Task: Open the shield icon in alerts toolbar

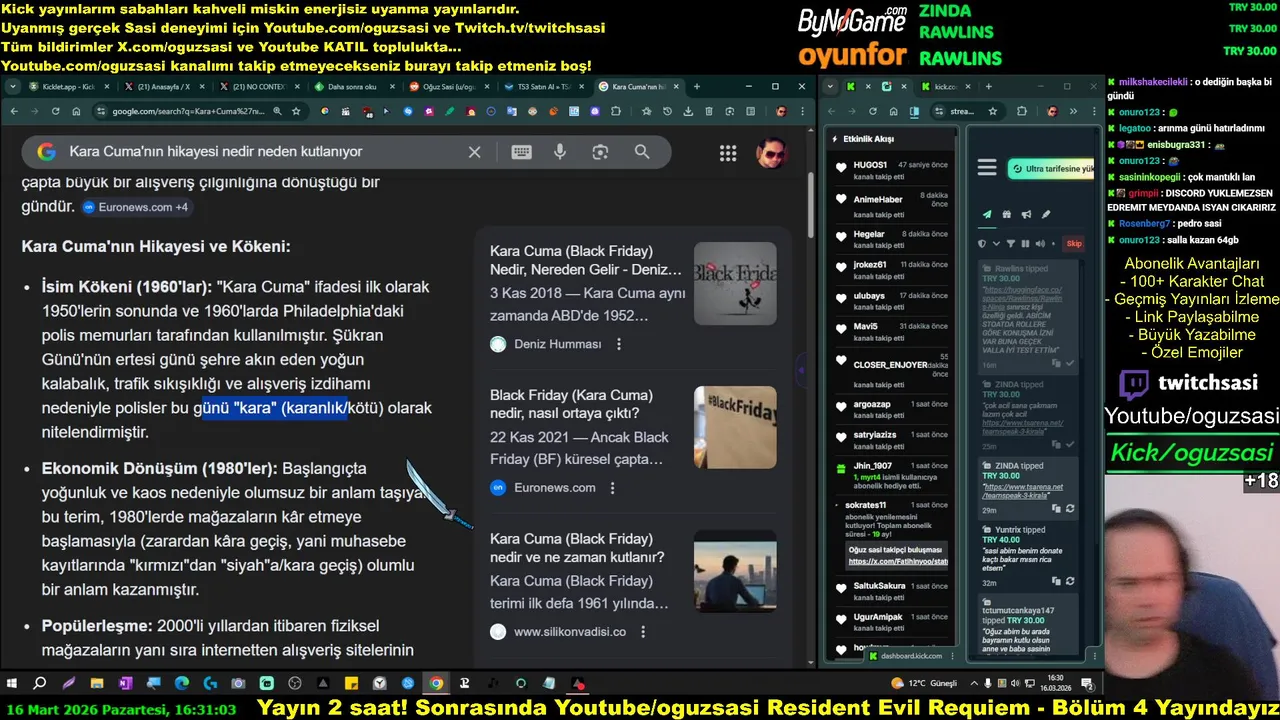Action: (x=982, y=243)
